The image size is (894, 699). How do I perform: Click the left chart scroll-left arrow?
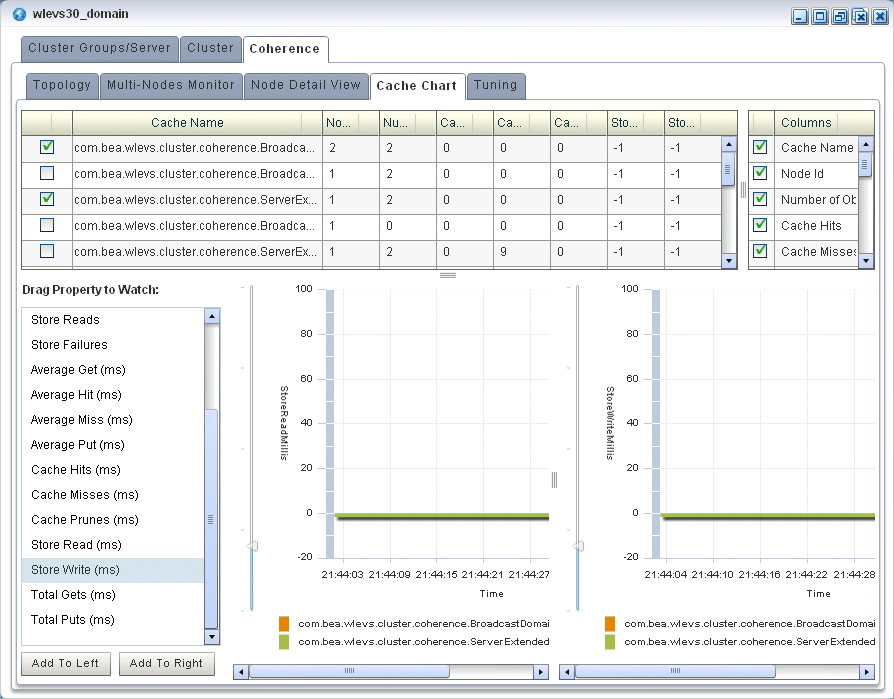pos(241,672)
